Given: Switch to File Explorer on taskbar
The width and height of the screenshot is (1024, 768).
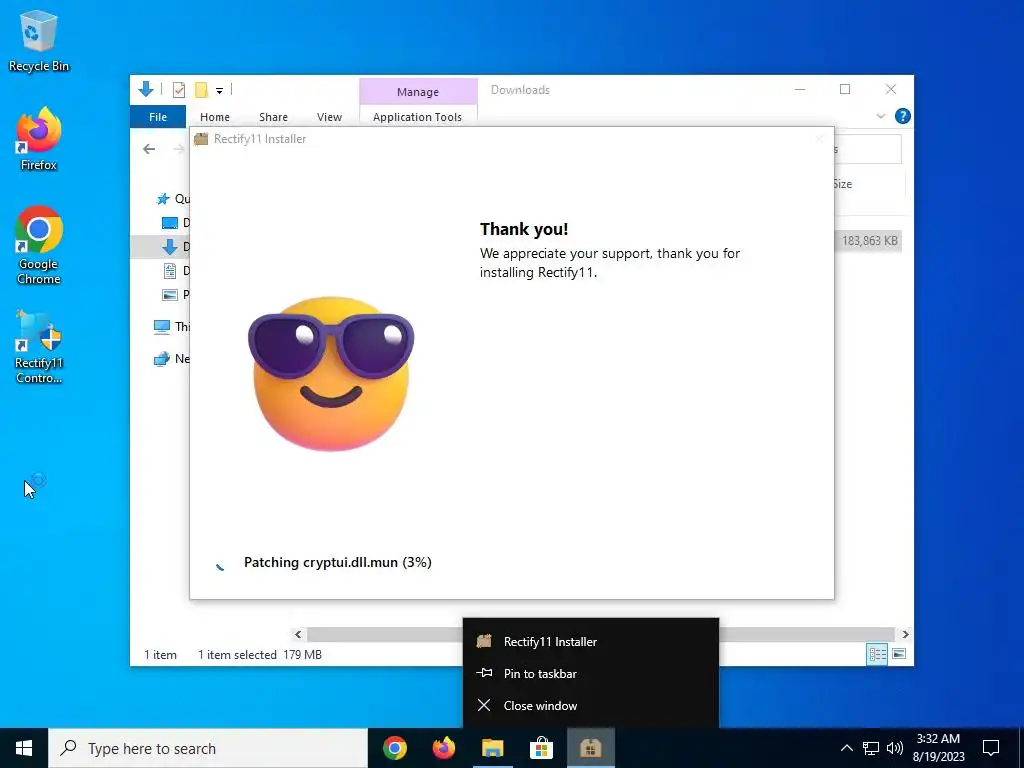Looking at the screenshot, I should coord(492,748).
